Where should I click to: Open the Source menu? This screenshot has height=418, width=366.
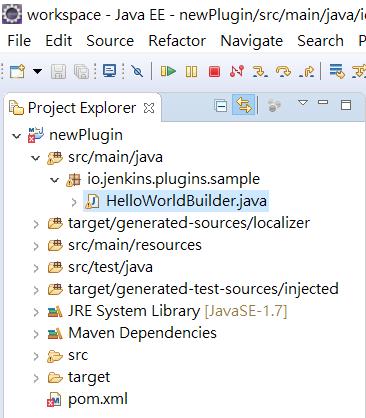(110, 41)
